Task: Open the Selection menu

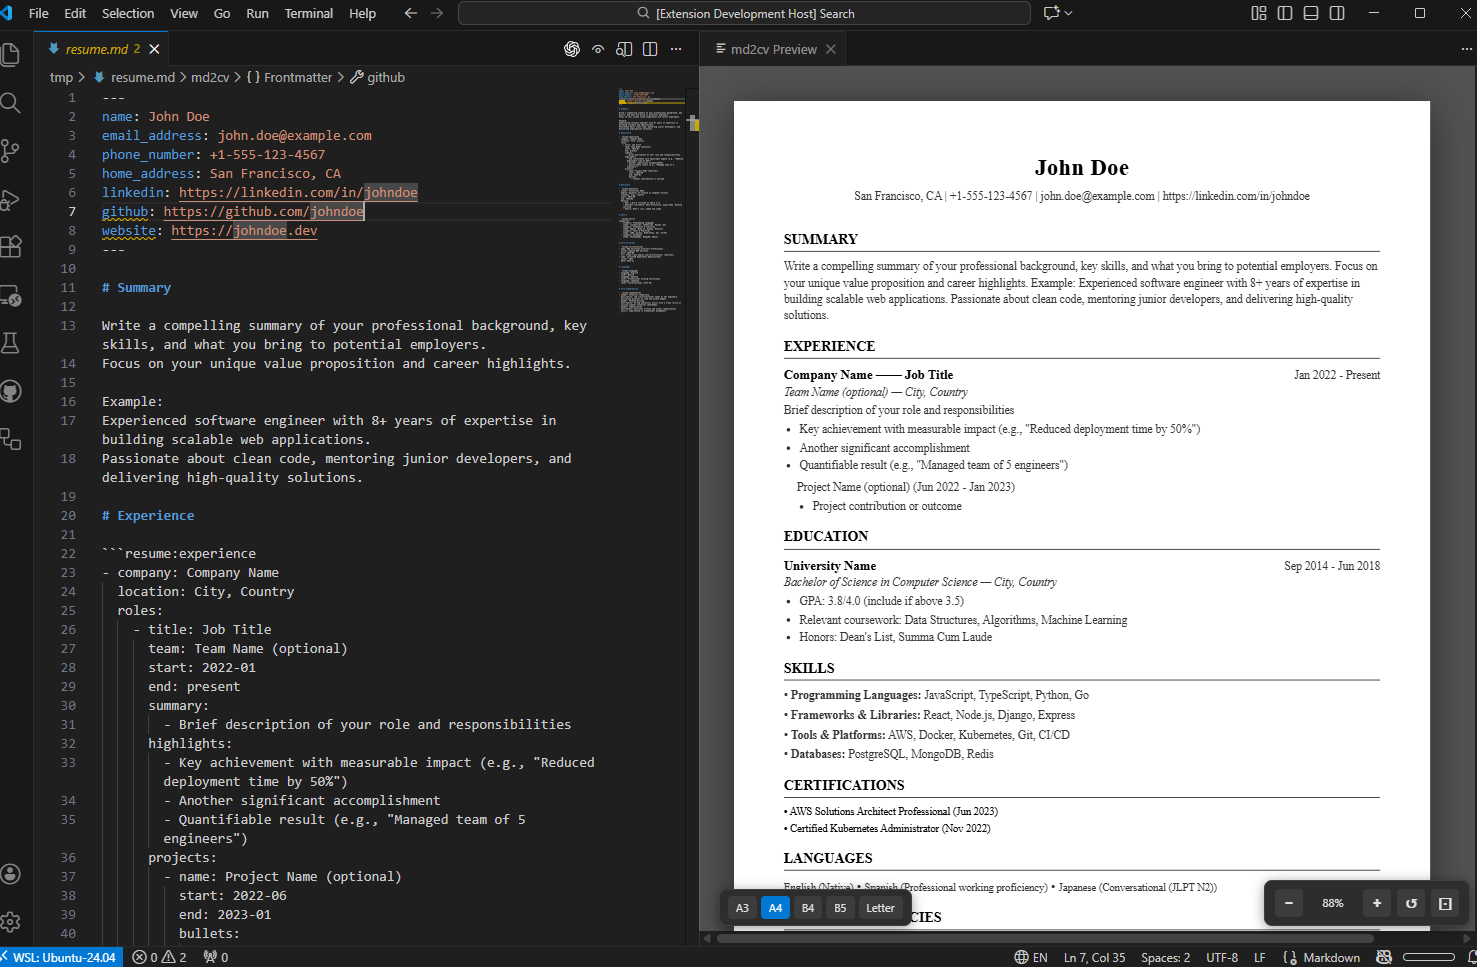Action: [x=128, y=13]
